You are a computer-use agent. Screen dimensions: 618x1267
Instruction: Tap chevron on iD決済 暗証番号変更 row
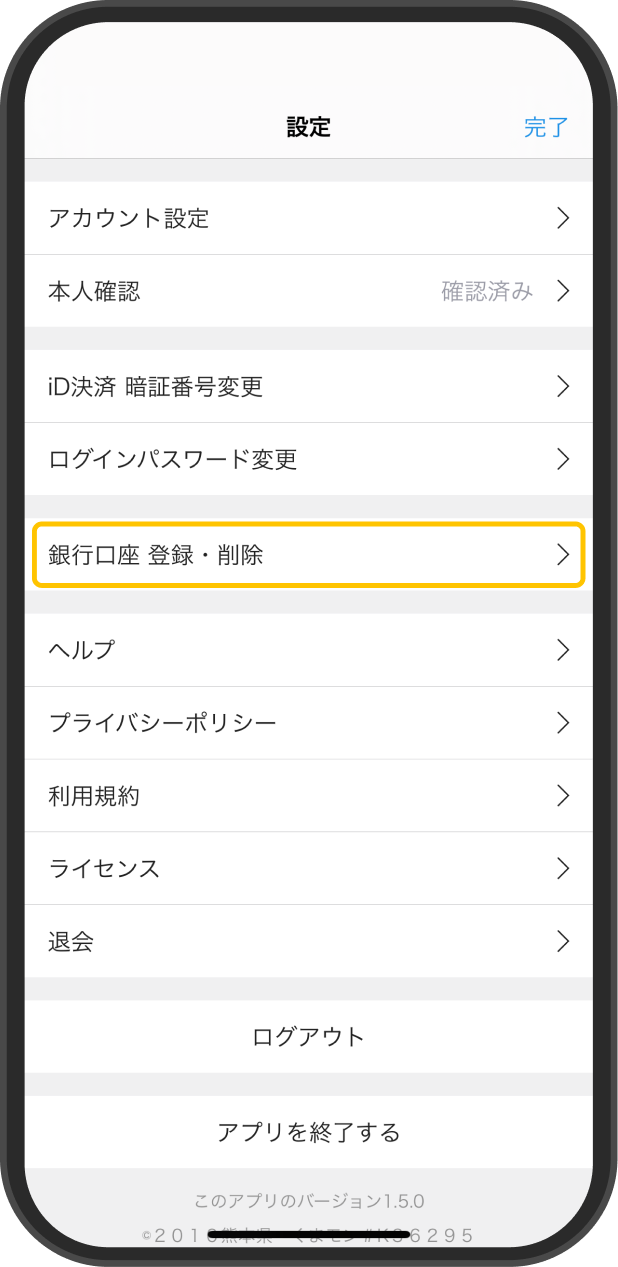pyautogui.click(x=563, y=386)
